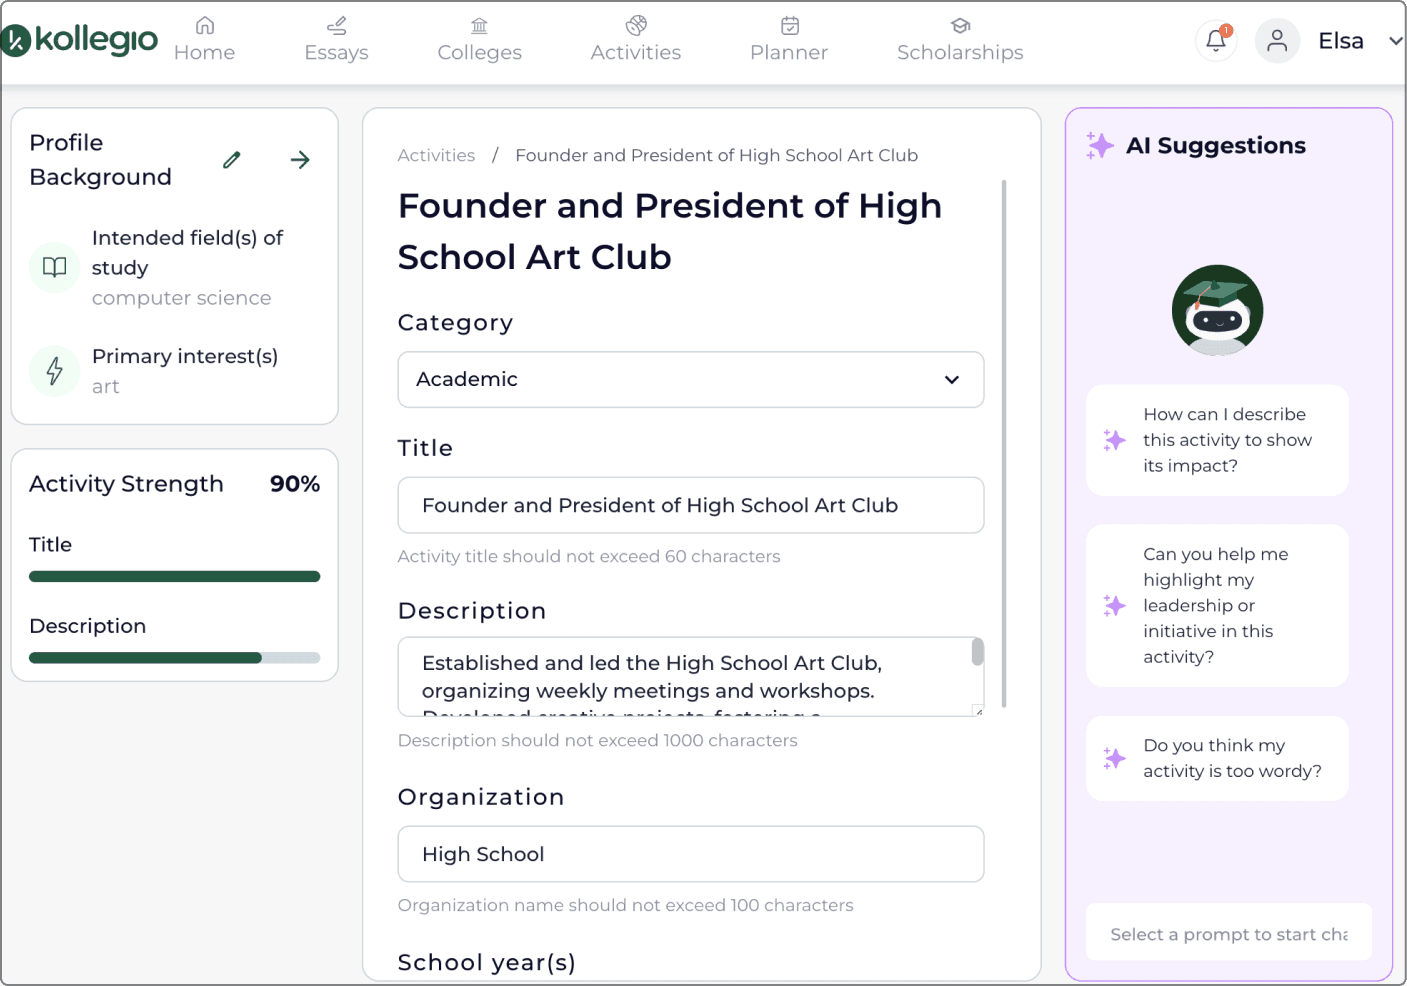Edit Profile Background with pencil icon
Viewport: 1407px width, 986px height.
[232, 160]
